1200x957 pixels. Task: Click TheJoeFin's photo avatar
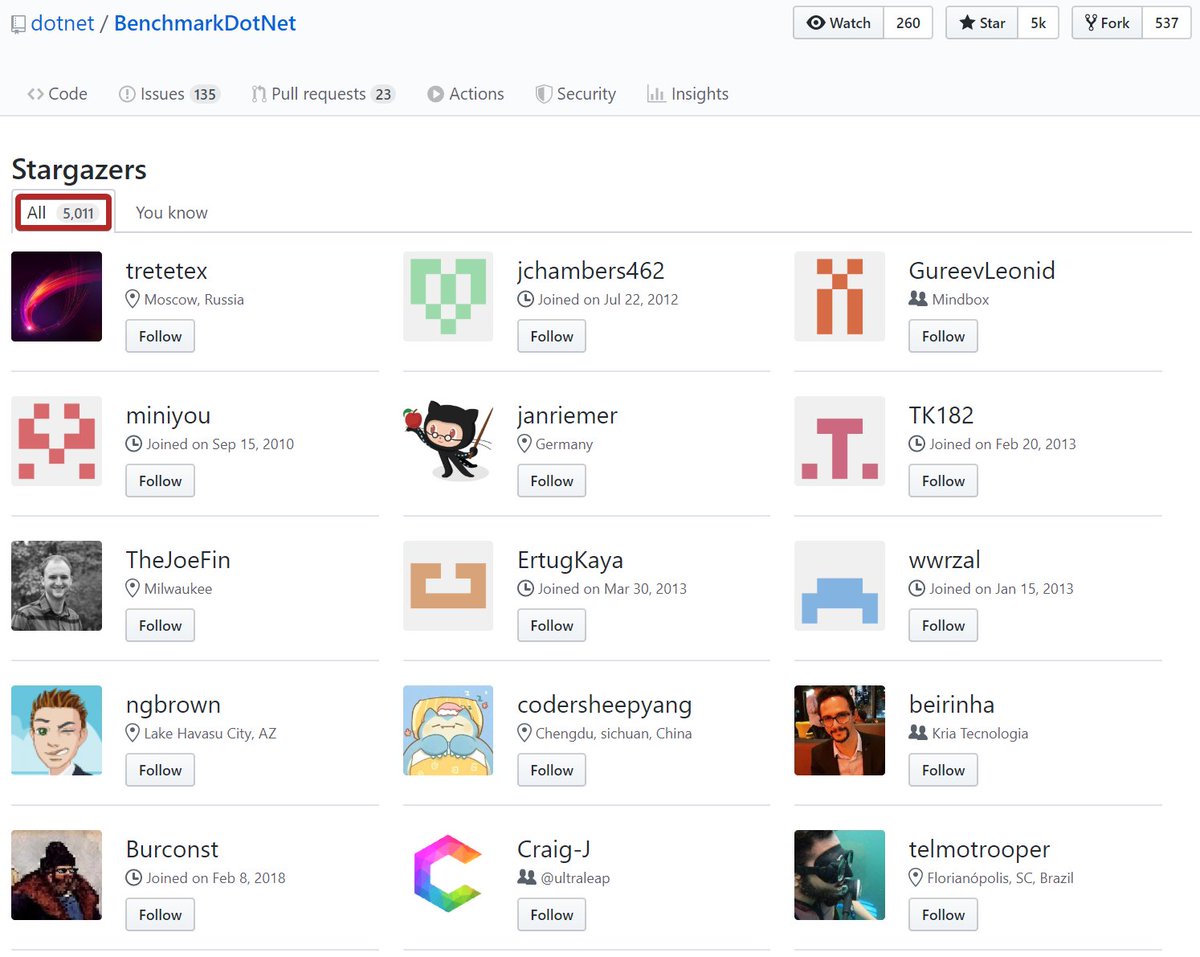click(x=57, y=586)
